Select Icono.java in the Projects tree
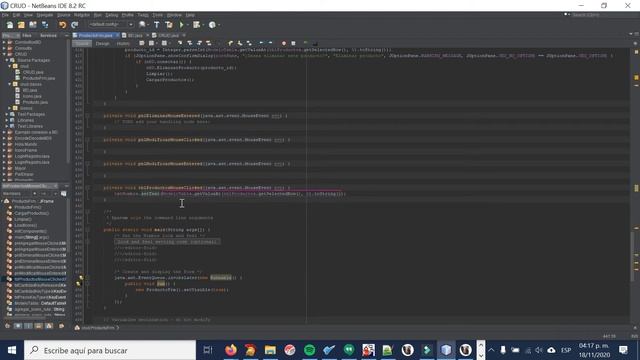This screenshot has width=640, height=360. point(32,96)
